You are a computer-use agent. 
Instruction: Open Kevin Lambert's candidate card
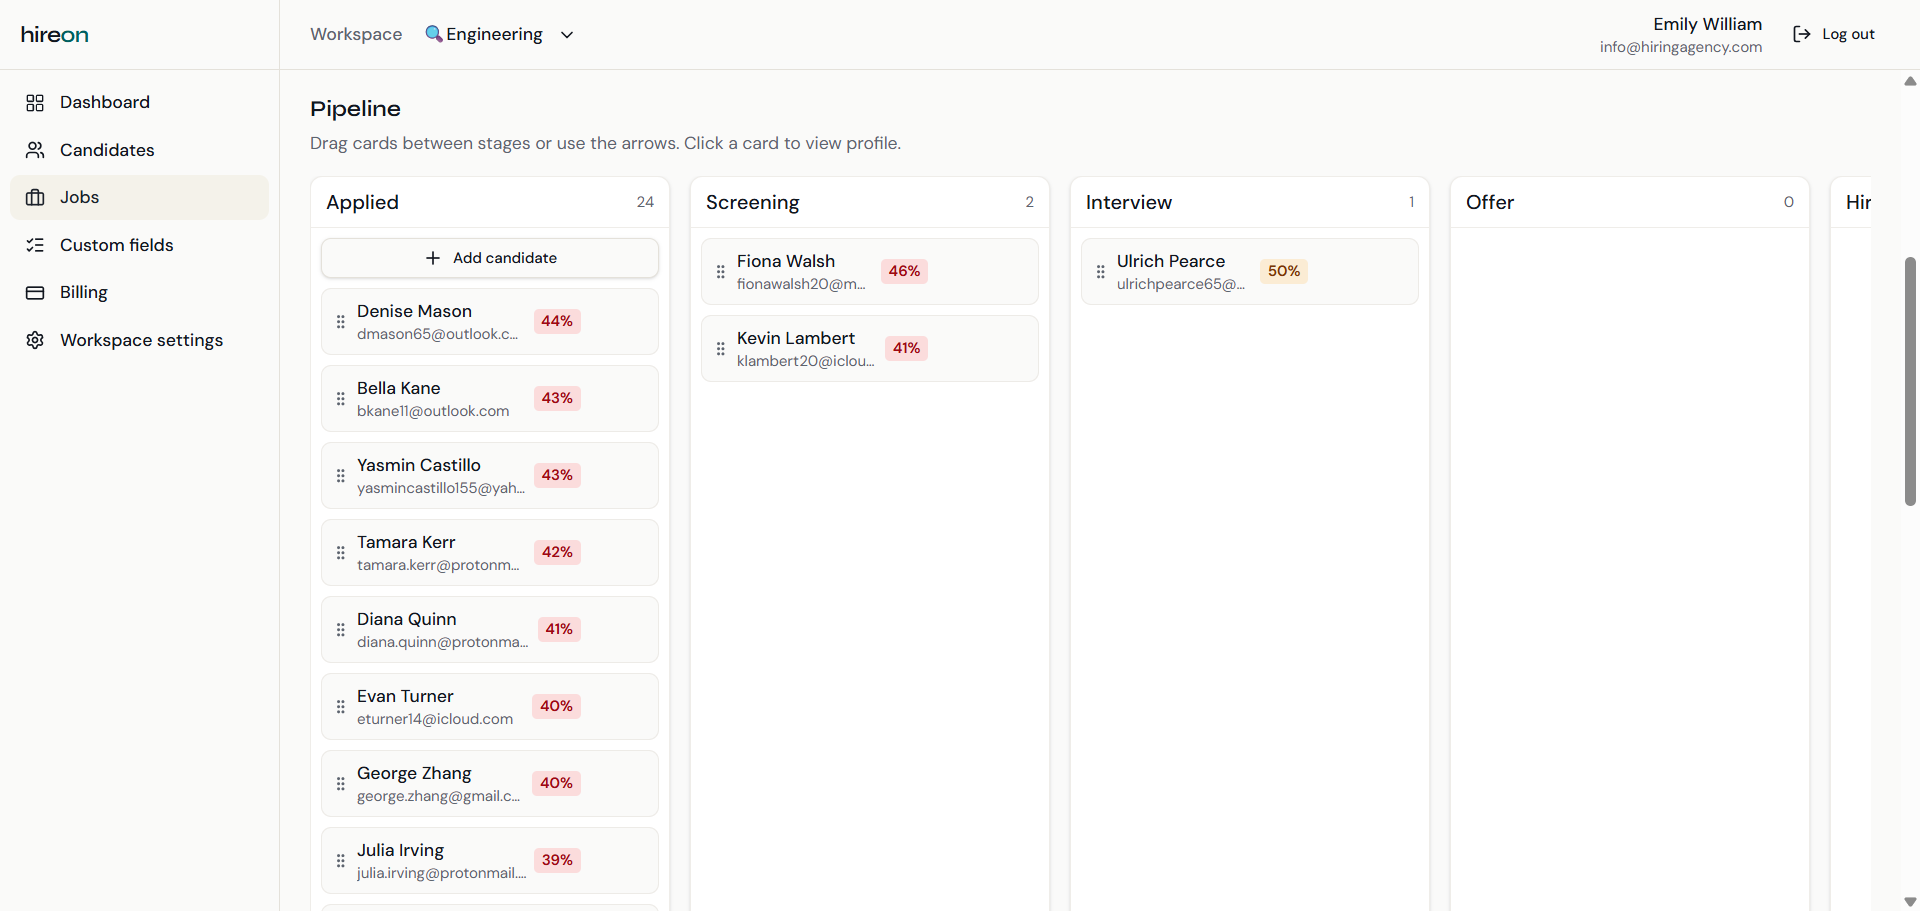(x=869, y=348)
